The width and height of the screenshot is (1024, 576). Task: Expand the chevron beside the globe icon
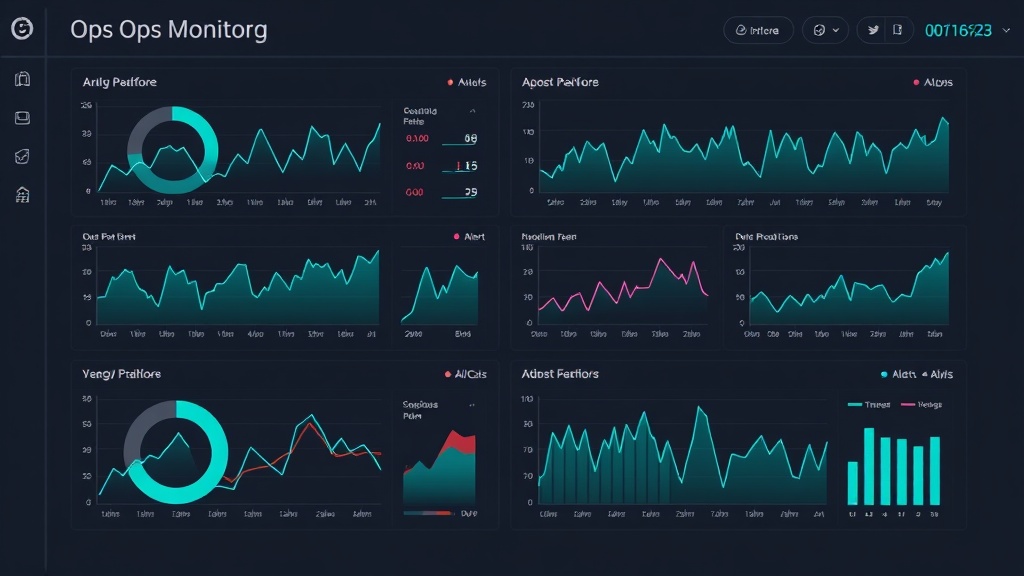(836, 30)
